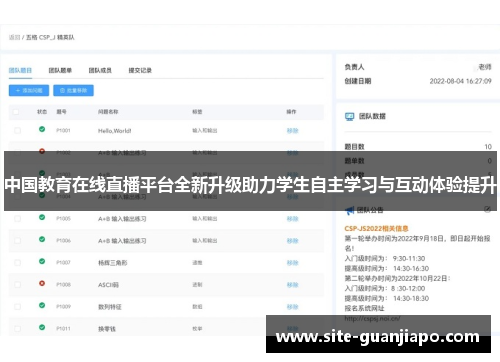Screen dimensions: 500x362
Task: Click the CSP-JS2022相关信息 announcement heading
Action: [x=376, y=229]
